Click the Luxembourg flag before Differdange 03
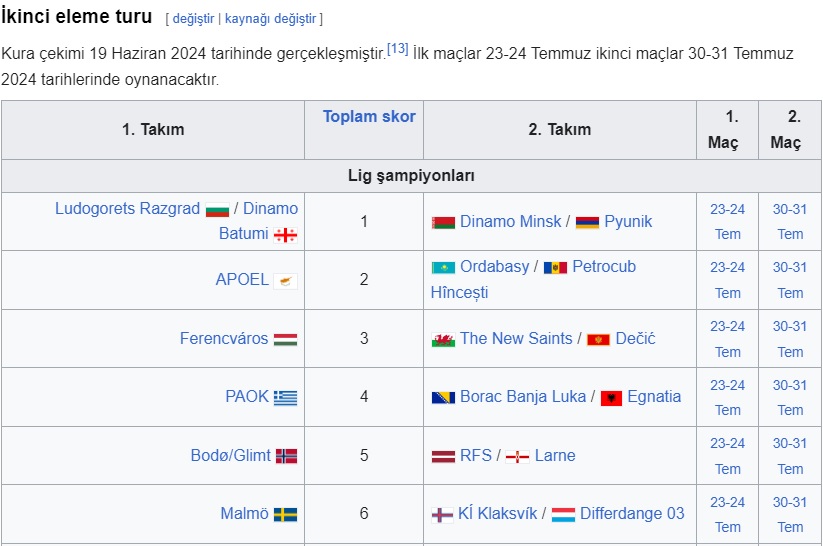The width and height of the screenshot is (823, 546). 563,514
